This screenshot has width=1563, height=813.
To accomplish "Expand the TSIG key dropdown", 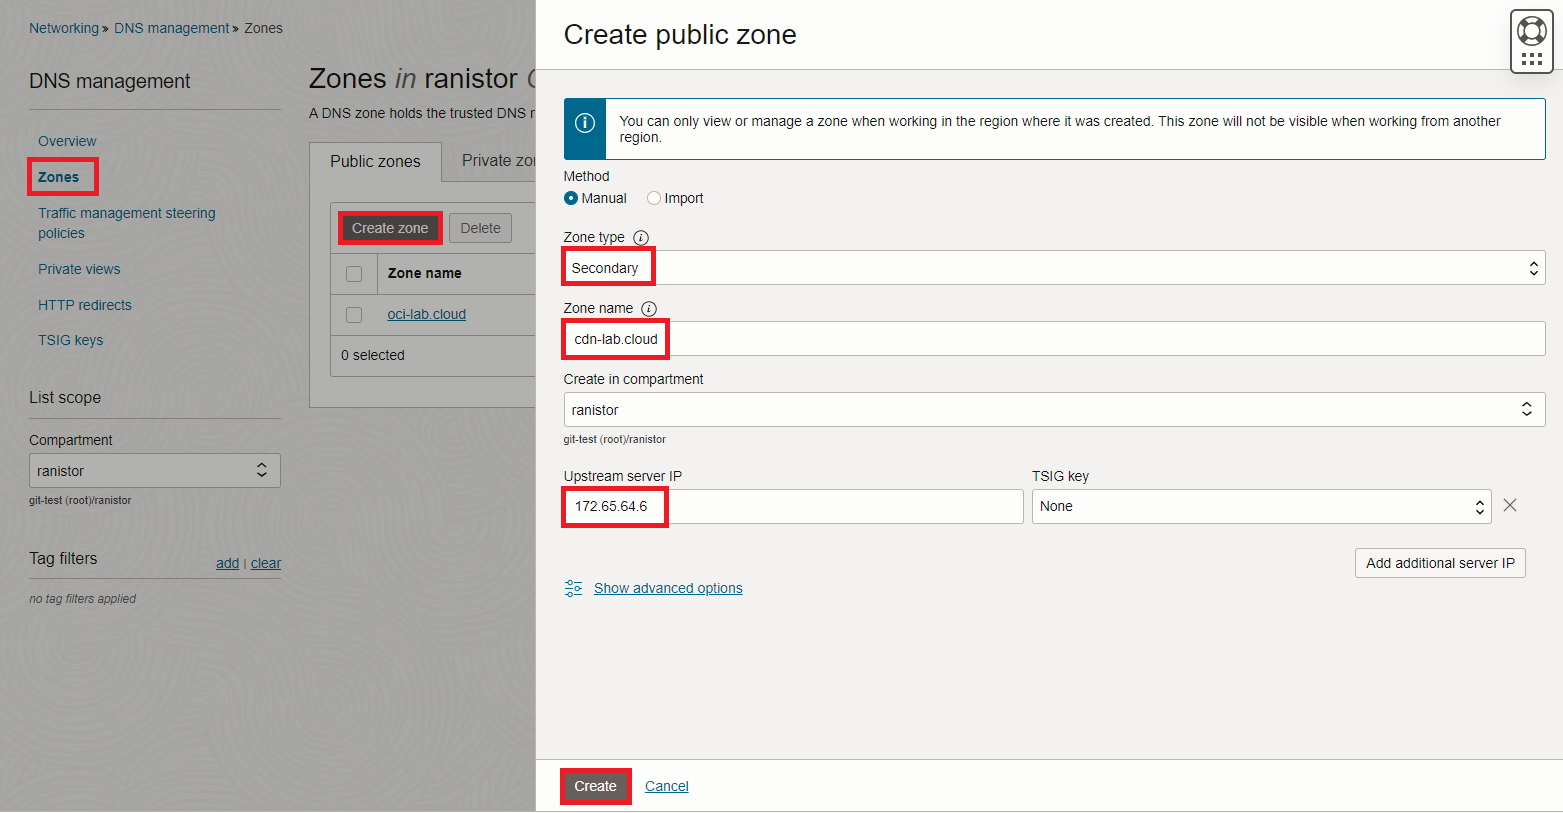I will point(1261,507).
